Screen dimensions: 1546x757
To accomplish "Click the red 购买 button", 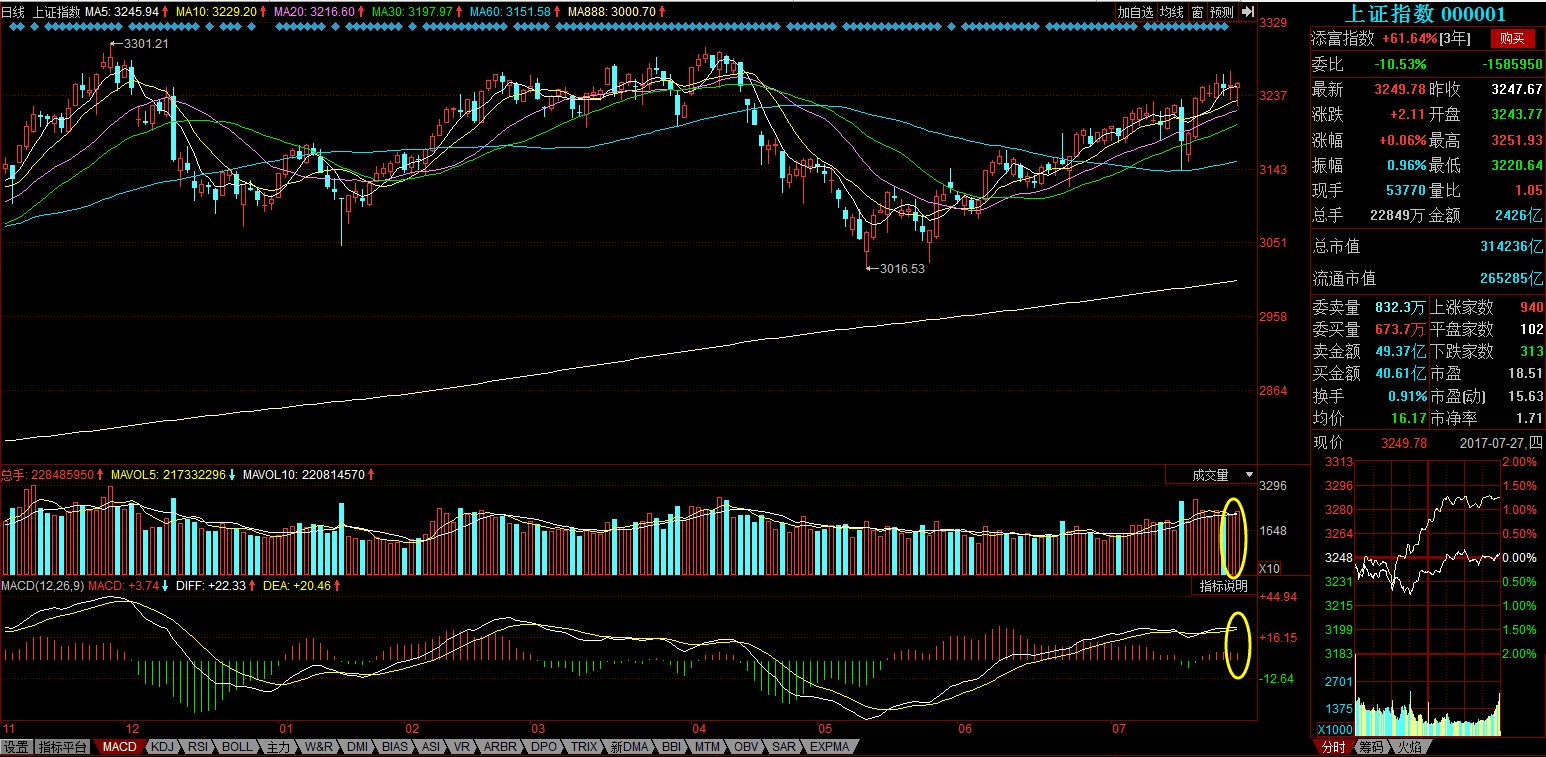I will click(x=1513, y=38).
